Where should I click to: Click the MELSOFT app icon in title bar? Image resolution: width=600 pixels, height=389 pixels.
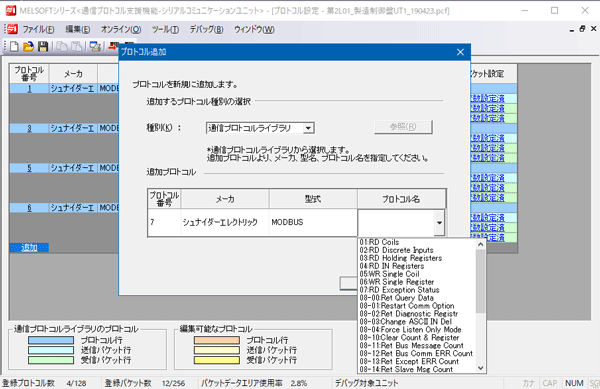[10, 10]
